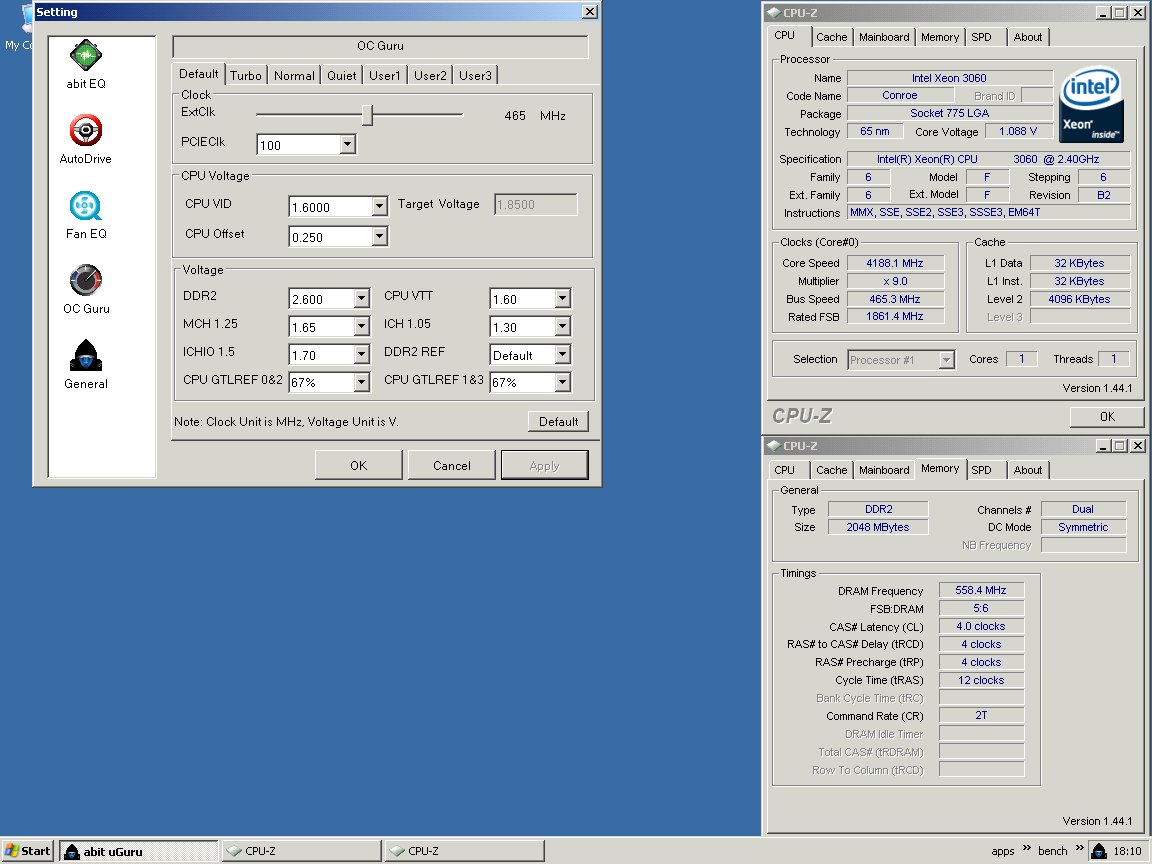1152x864 pixels.
Task: Open Mainboard tab in upper CPU-Z window
Action: coord(884,37)
